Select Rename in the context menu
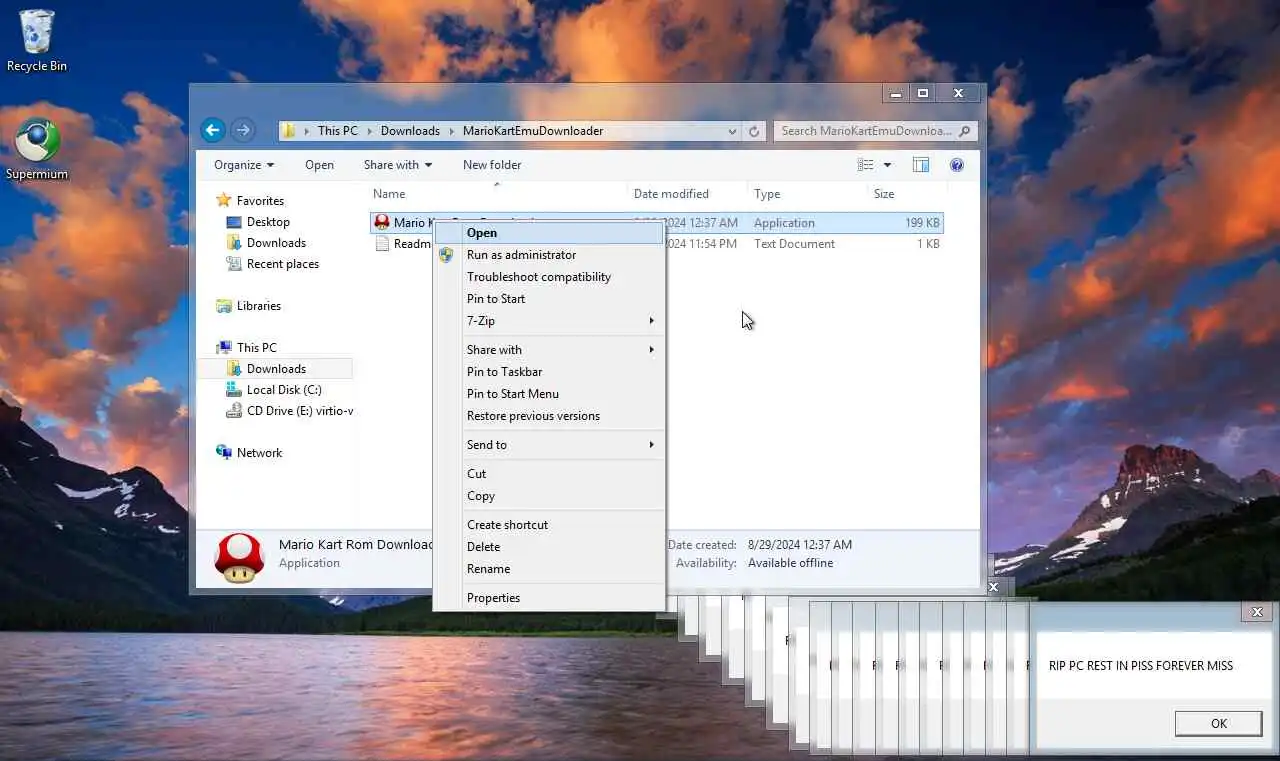 pyautogui.click(x=549, y=569)
